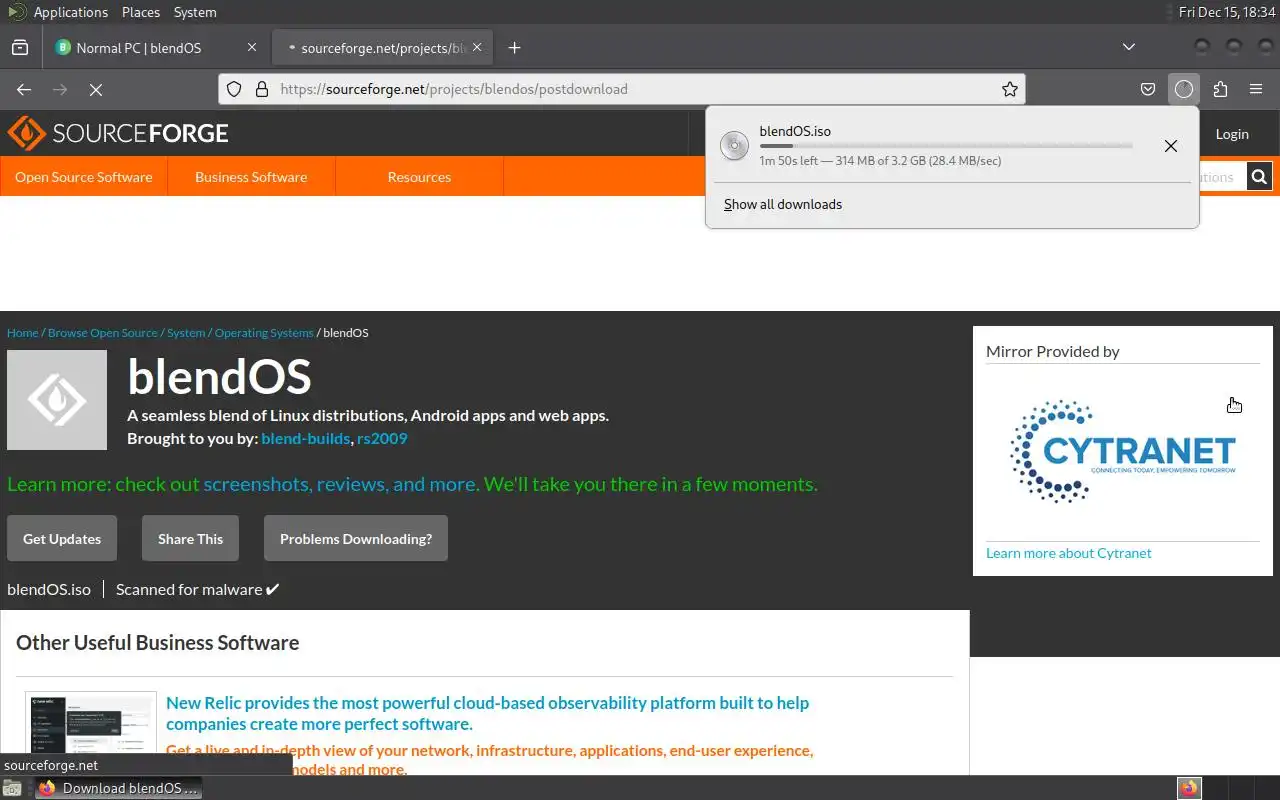Bookmark this page with the star icon
This screenshot has width=1280, height=800.
pyautogui.click(x=1010, y=89)
